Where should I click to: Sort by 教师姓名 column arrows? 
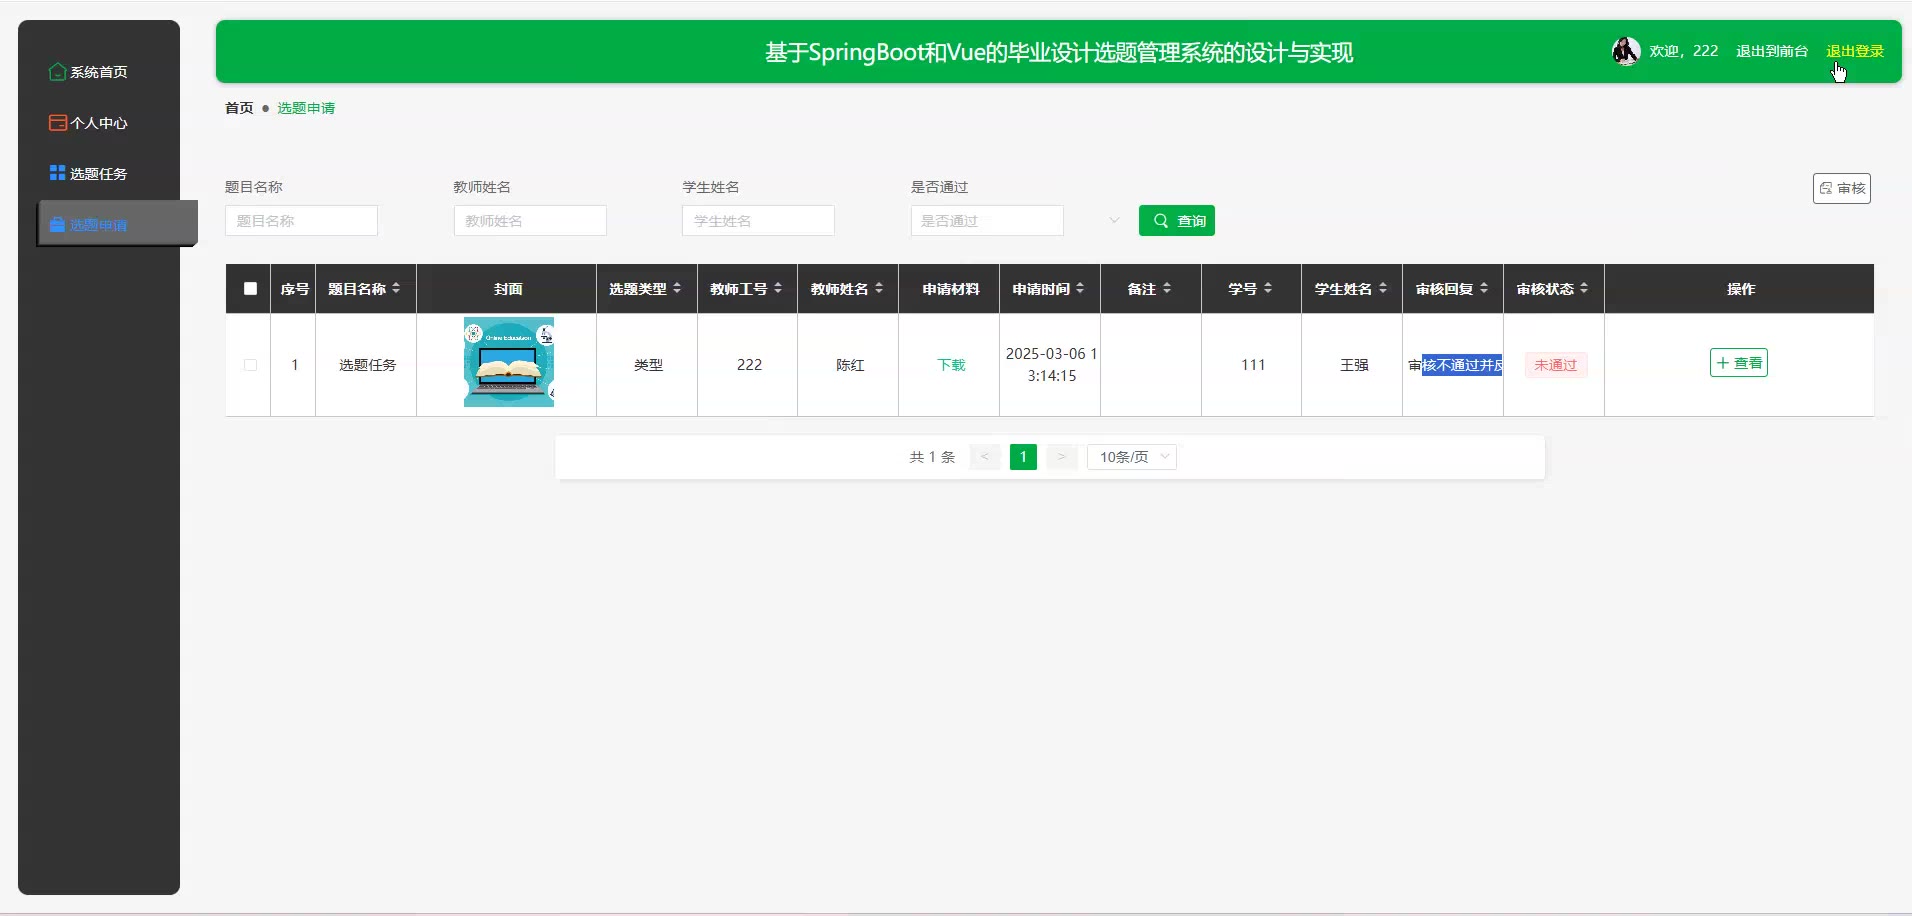pos(879,288)
